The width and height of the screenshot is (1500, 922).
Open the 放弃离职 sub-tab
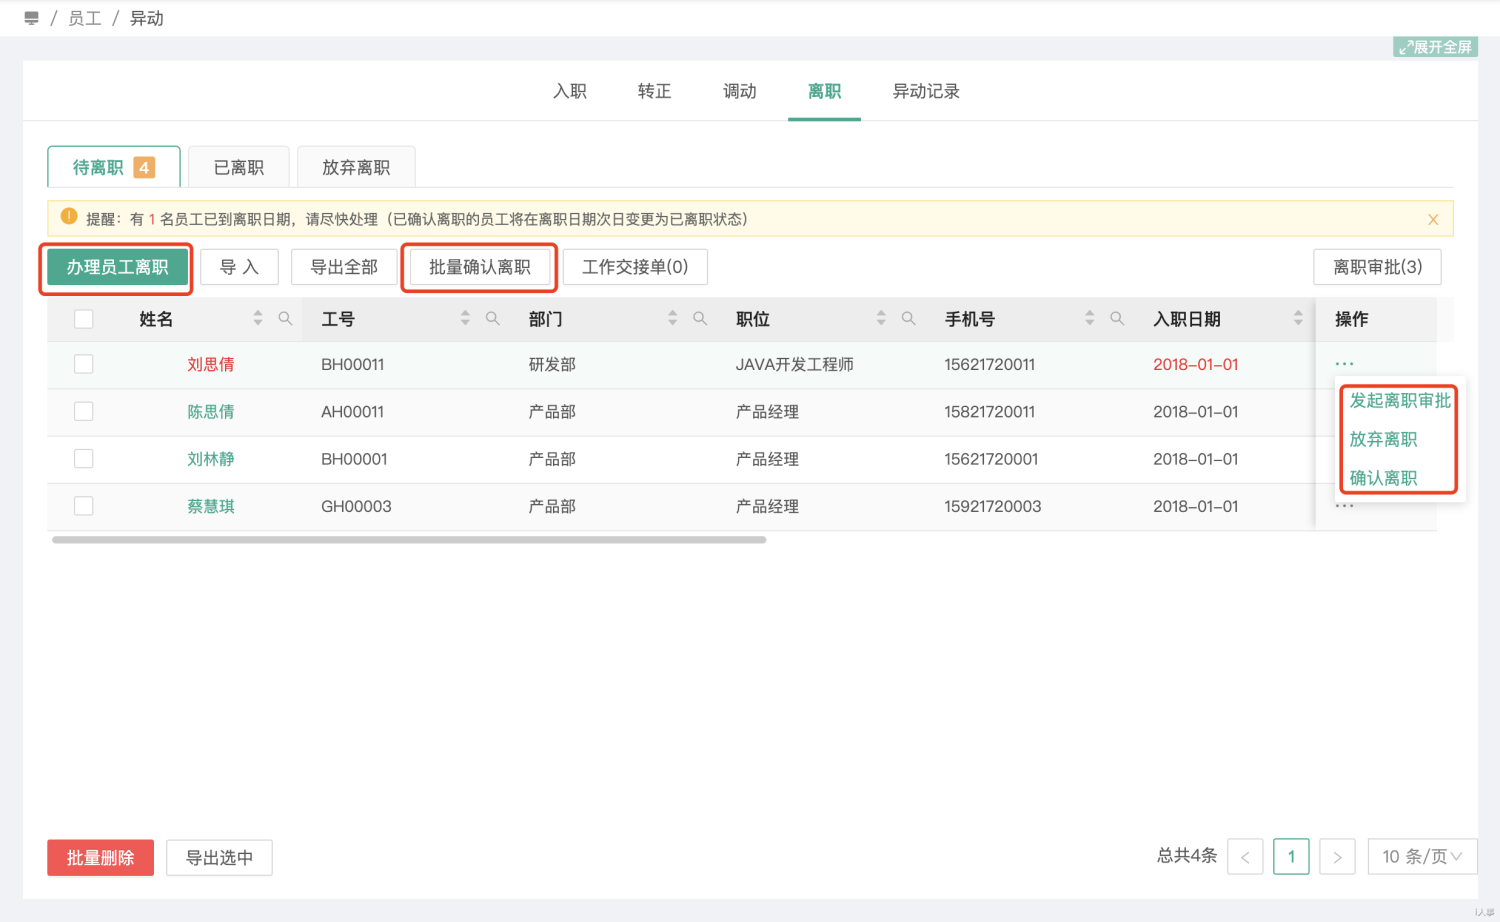356,167
